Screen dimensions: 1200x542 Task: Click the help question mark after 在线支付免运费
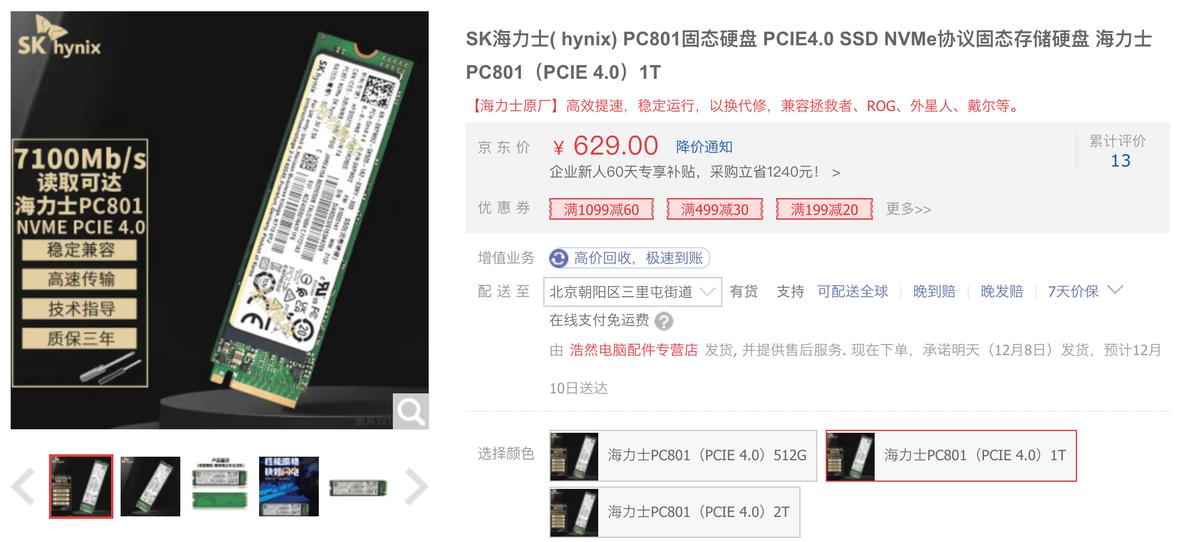(x=664, y=322)
